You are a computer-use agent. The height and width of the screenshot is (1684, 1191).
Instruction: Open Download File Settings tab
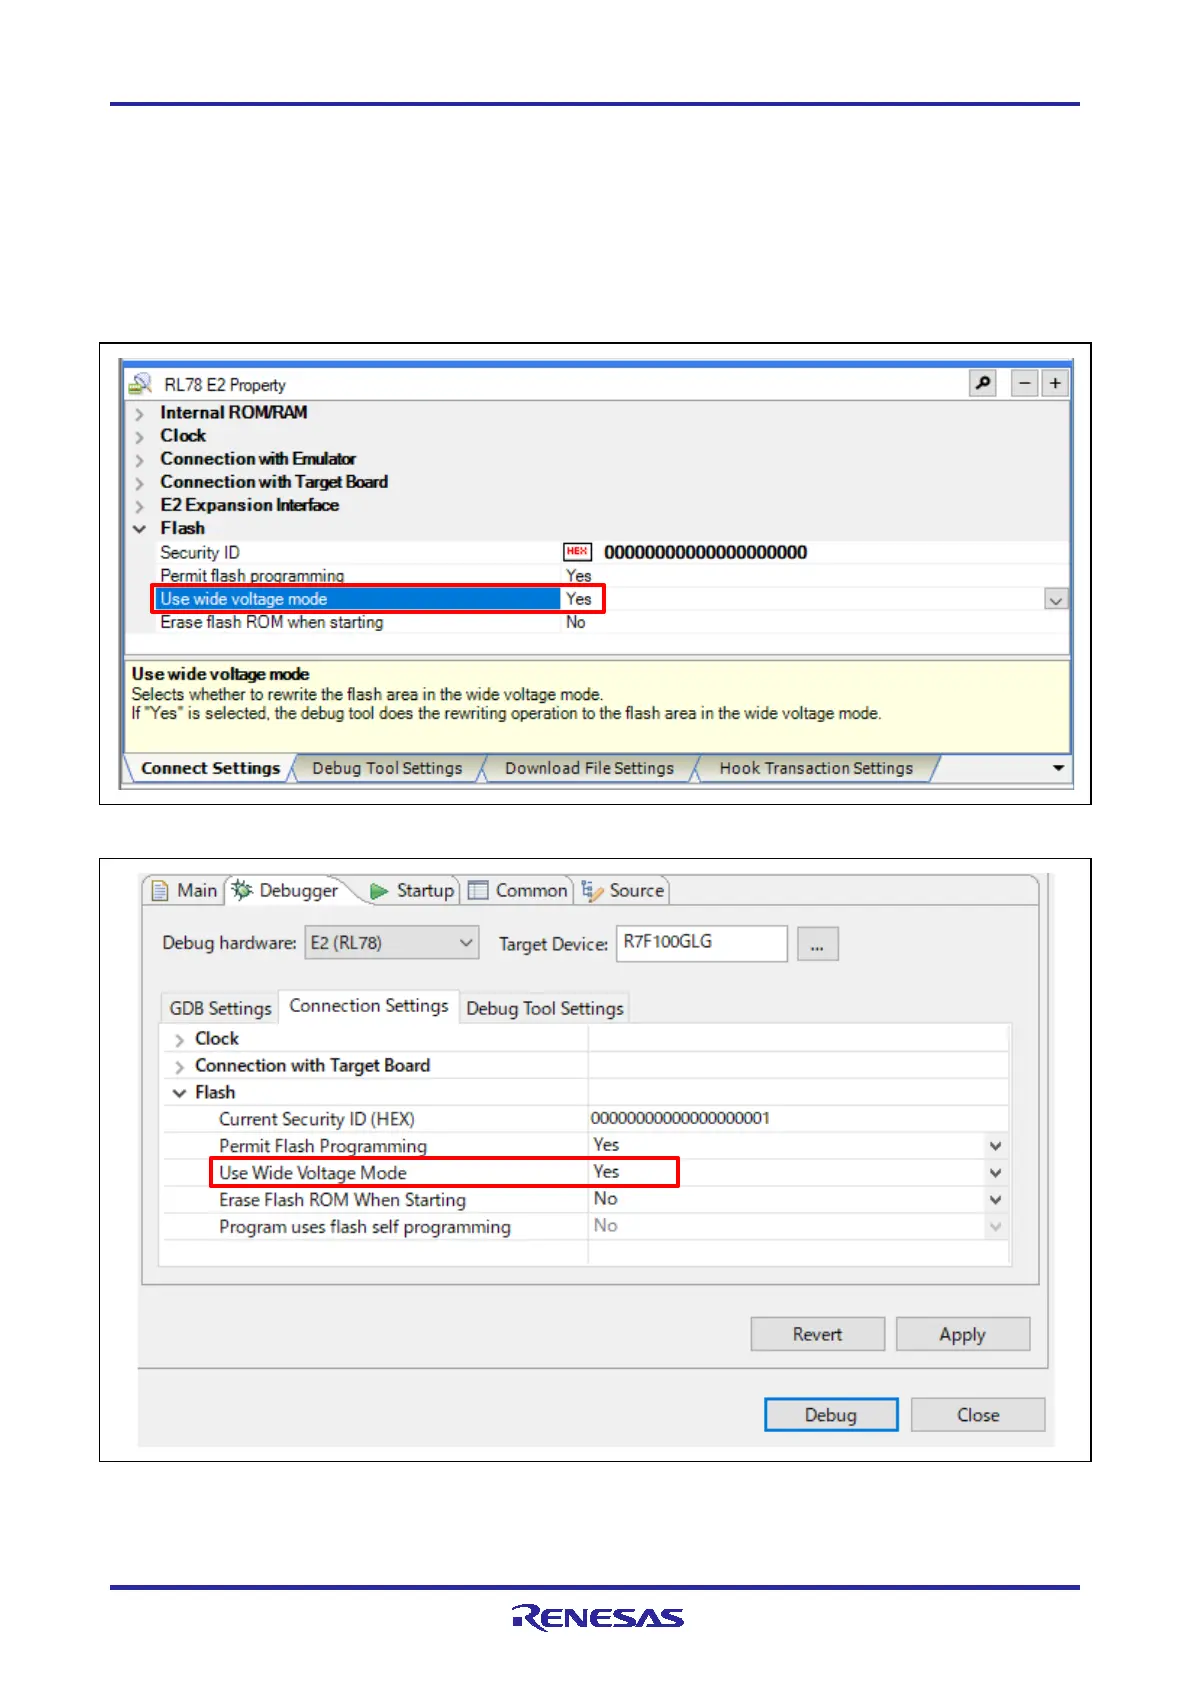[589, 768]
